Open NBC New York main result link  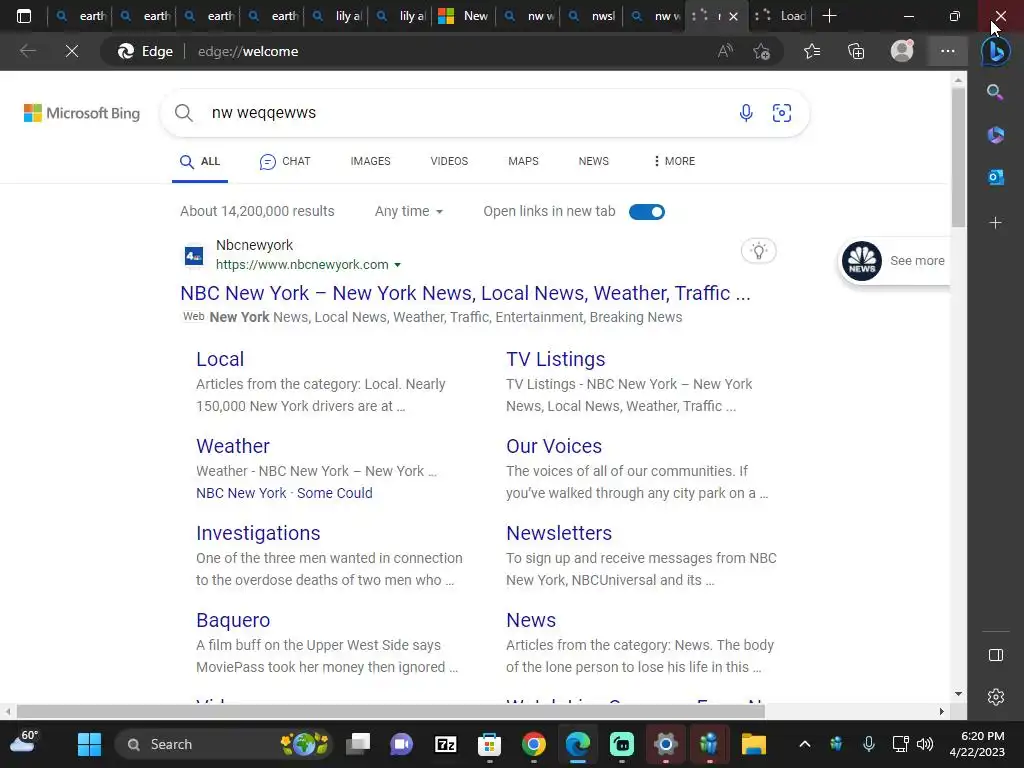tap(465, 293)
